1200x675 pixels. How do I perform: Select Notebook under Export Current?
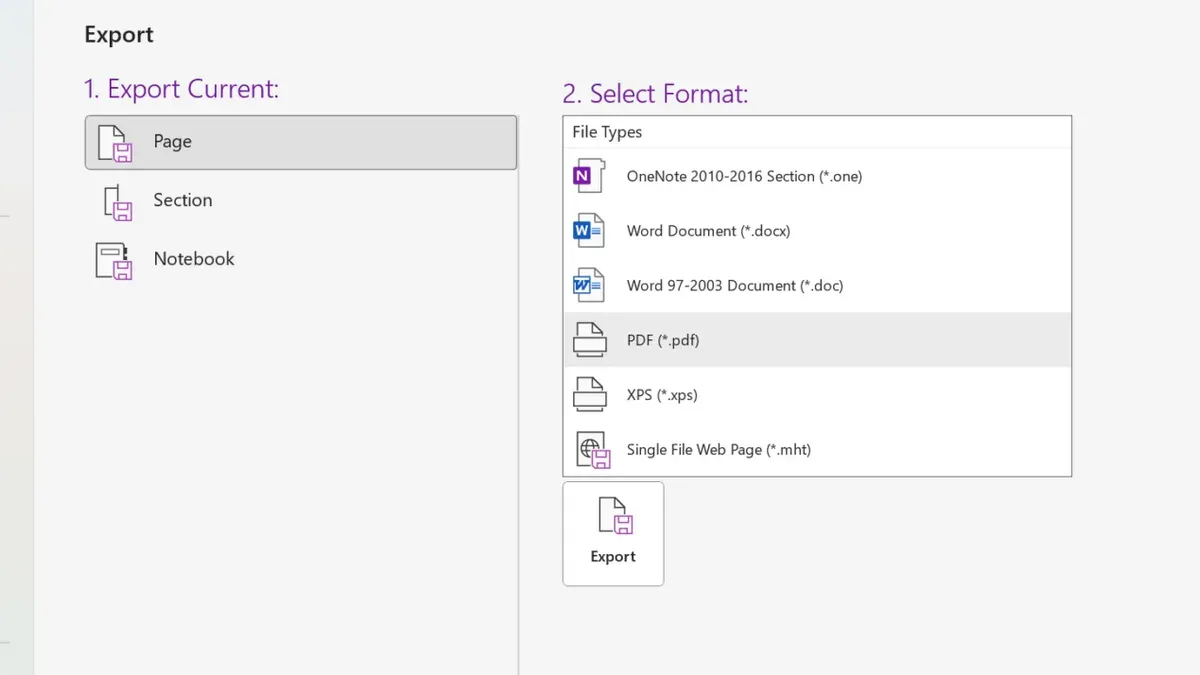(x=301, y=260)
